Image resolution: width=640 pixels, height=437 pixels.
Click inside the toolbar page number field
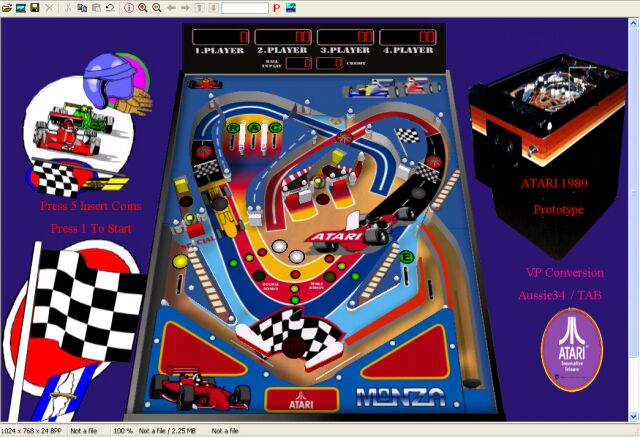[244, 7]
